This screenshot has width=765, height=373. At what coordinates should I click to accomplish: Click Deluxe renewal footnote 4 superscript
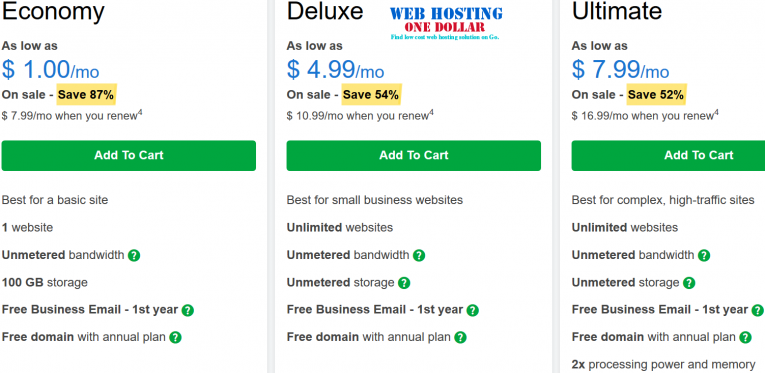(x=431, y=113)
